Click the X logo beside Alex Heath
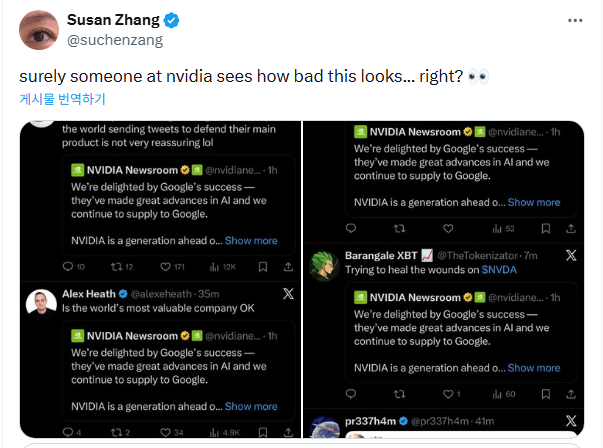 [287, 294]
